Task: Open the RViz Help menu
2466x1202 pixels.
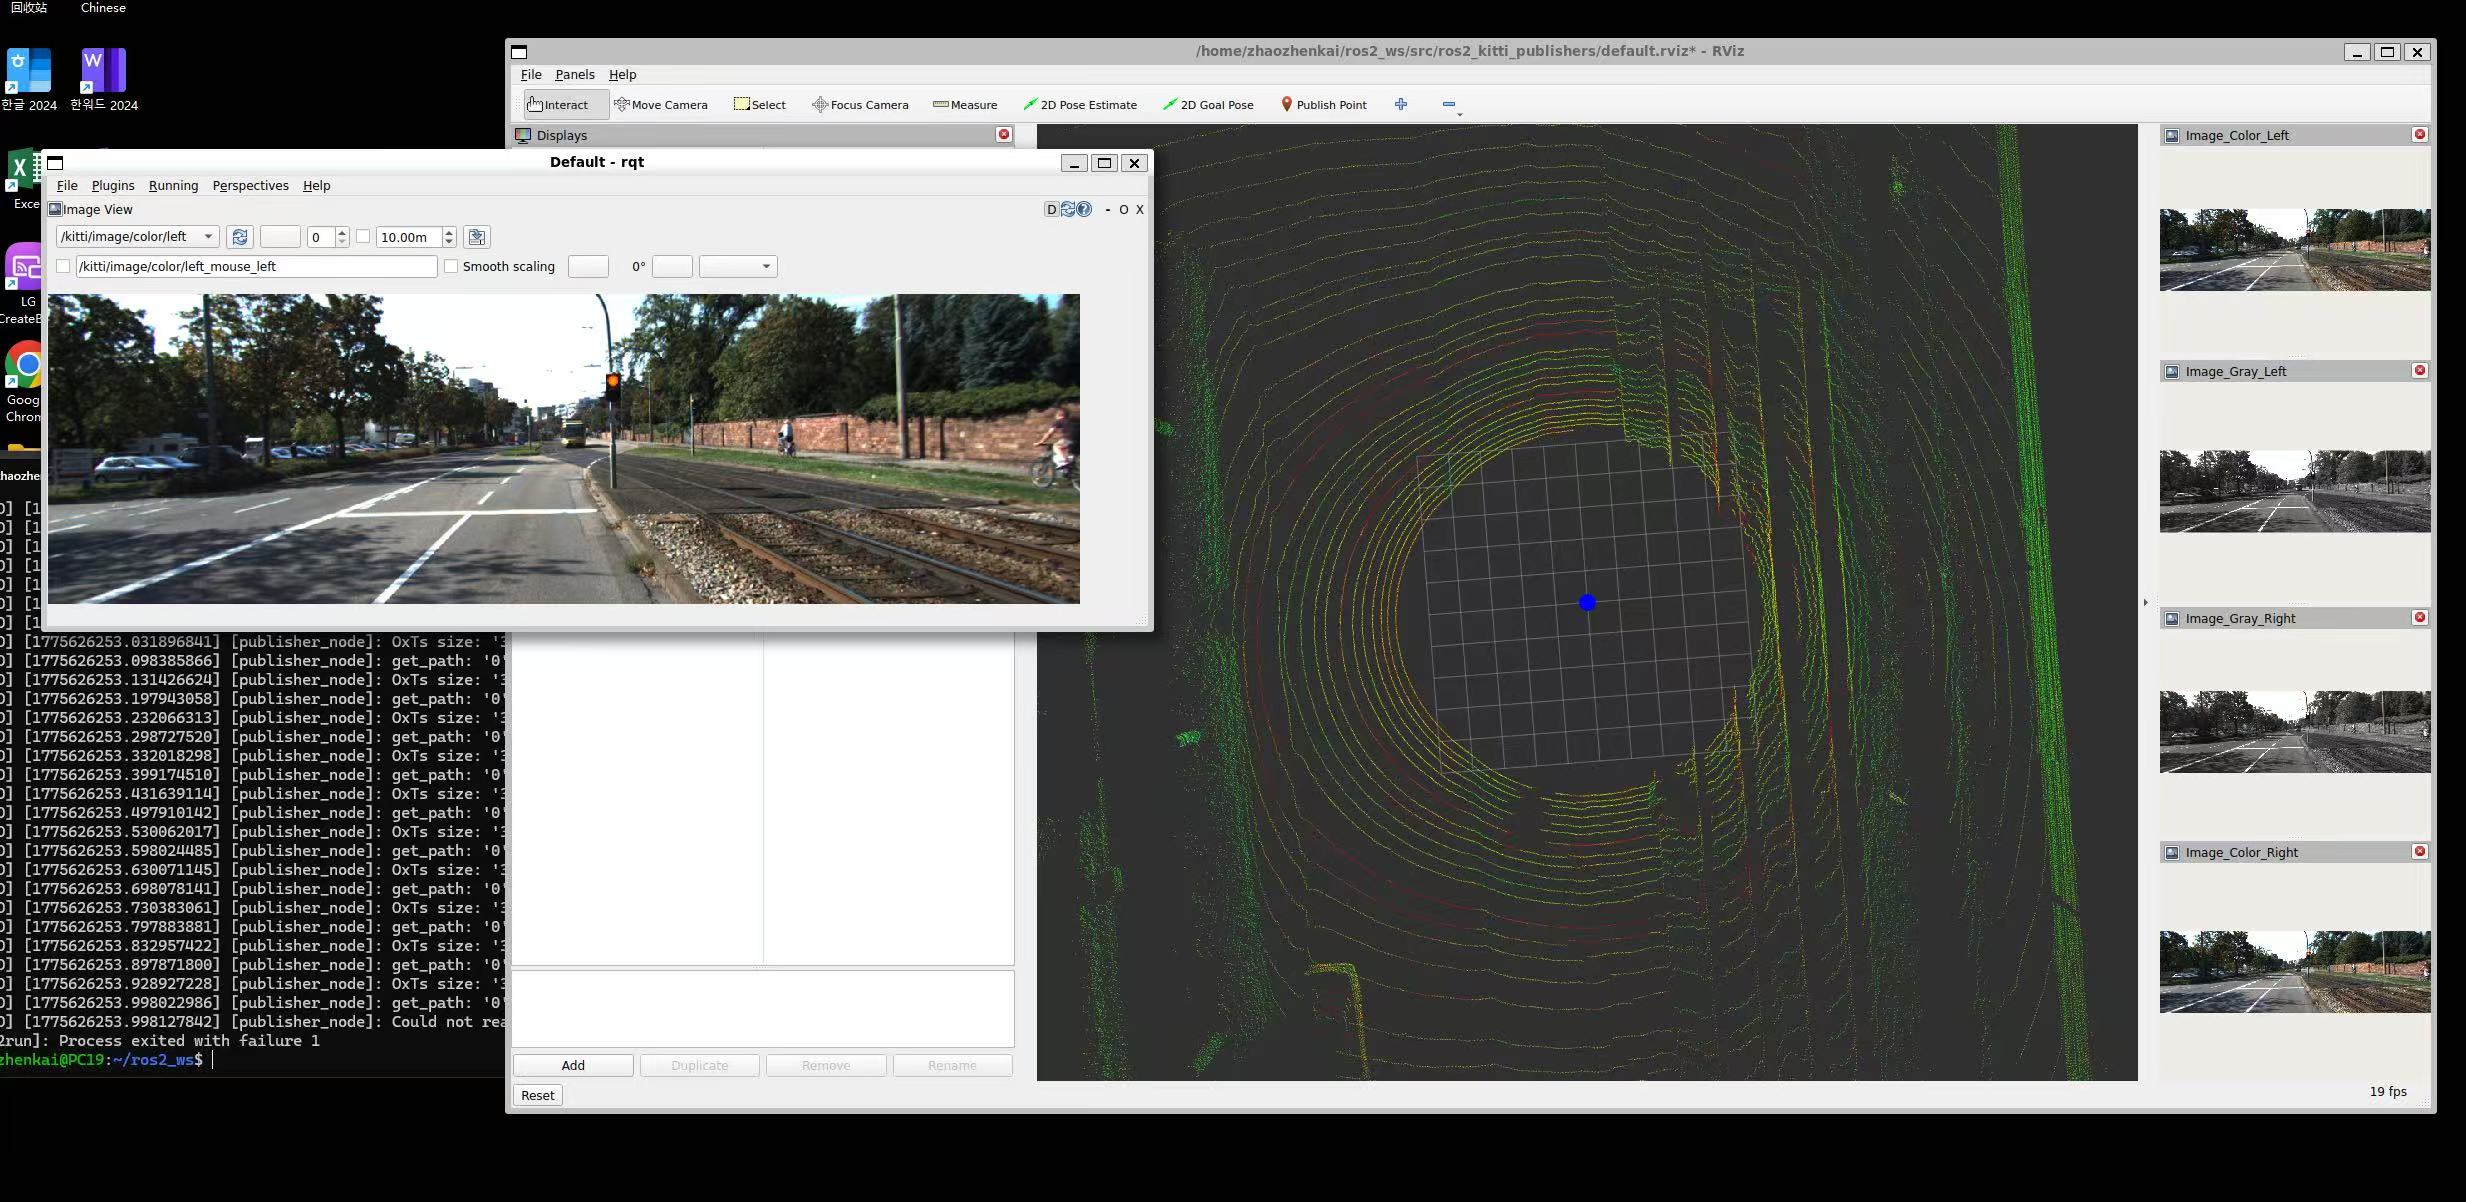Action: pos(622,75)
